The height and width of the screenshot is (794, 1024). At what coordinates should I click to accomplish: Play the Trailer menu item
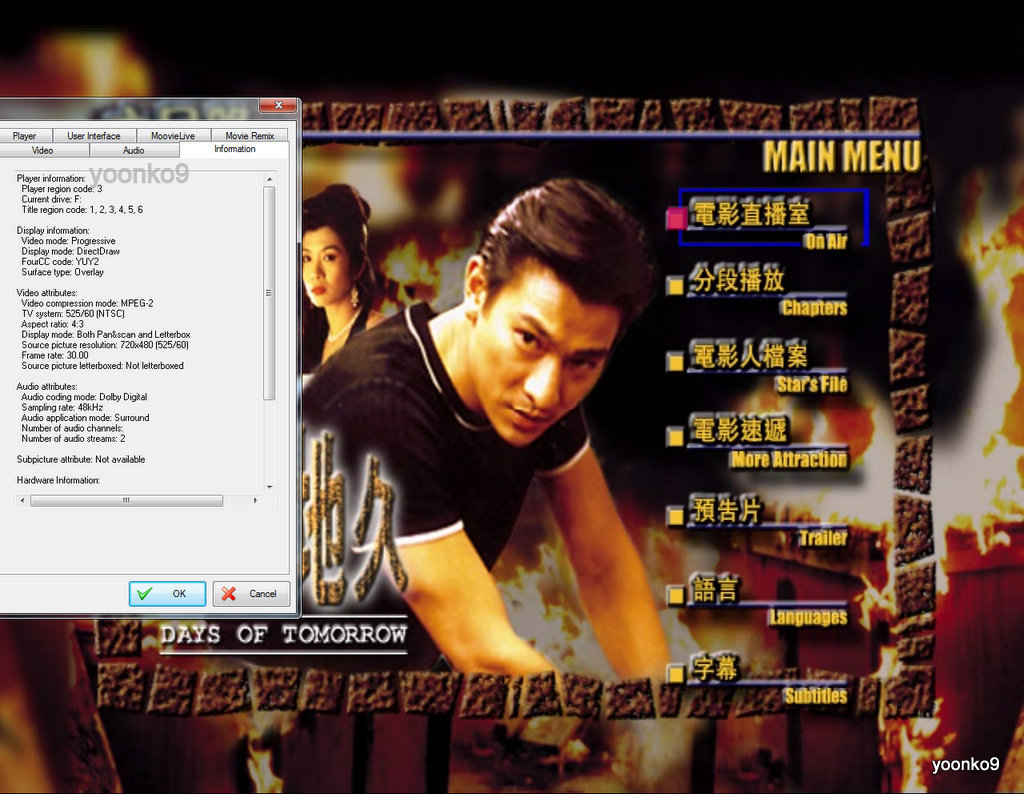[769, 520]
